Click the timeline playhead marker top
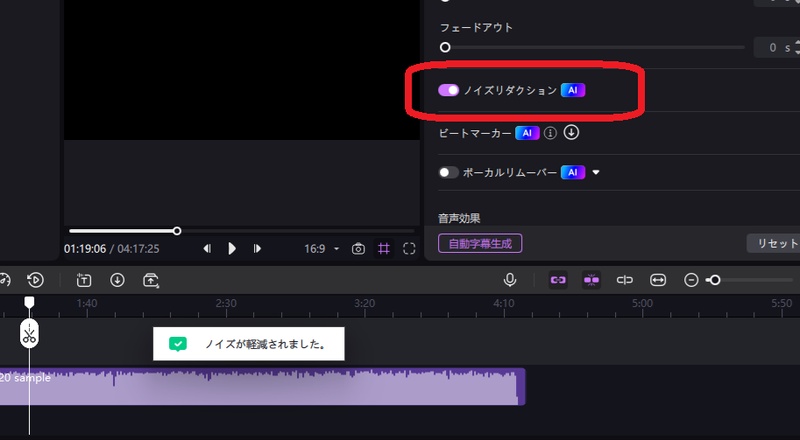This screenshot has height=440, width=800. 30,302
